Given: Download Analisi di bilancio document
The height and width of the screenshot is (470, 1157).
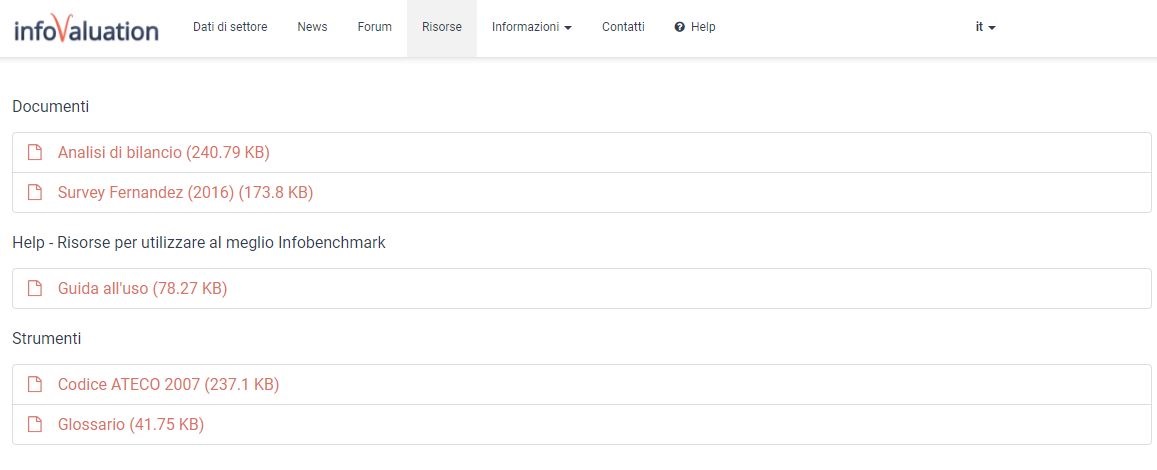Looking at the screenshot, I should tap(164, 153).
